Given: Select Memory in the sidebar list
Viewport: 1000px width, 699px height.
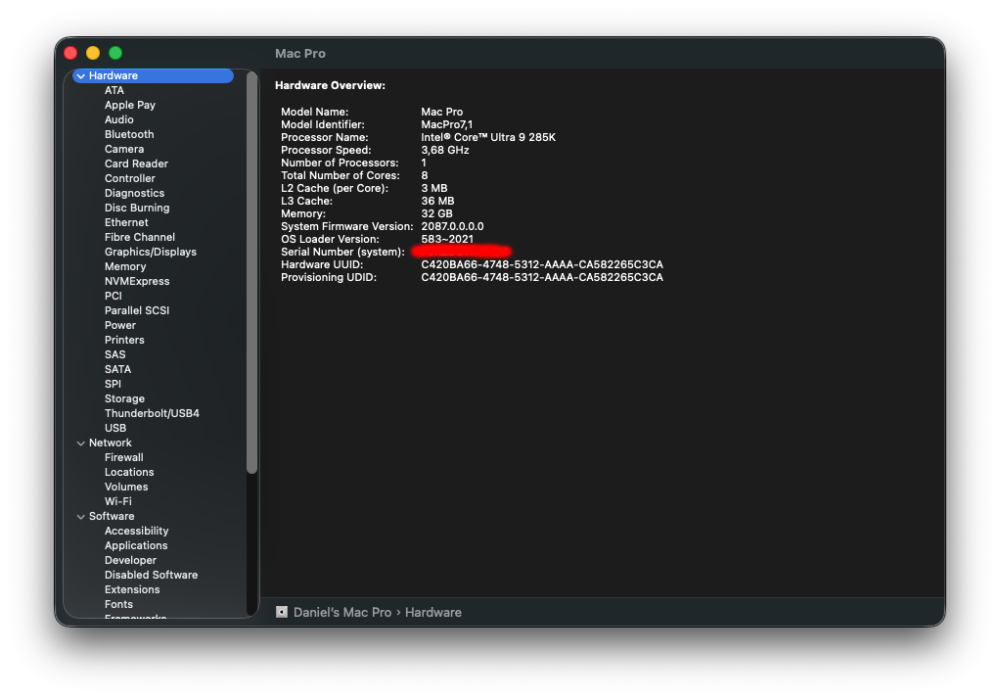Looking at the screenshot, I should (126, 267).
